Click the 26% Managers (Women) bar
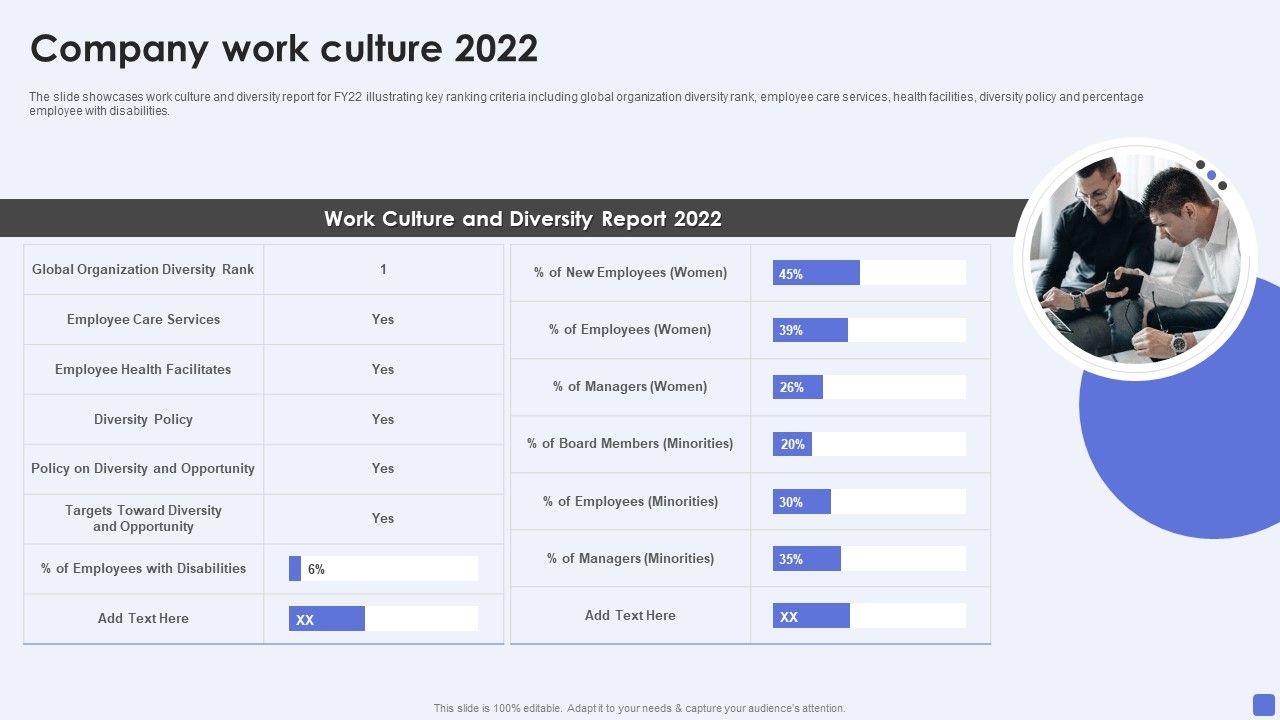1280x720 pixels. [798, 387]
